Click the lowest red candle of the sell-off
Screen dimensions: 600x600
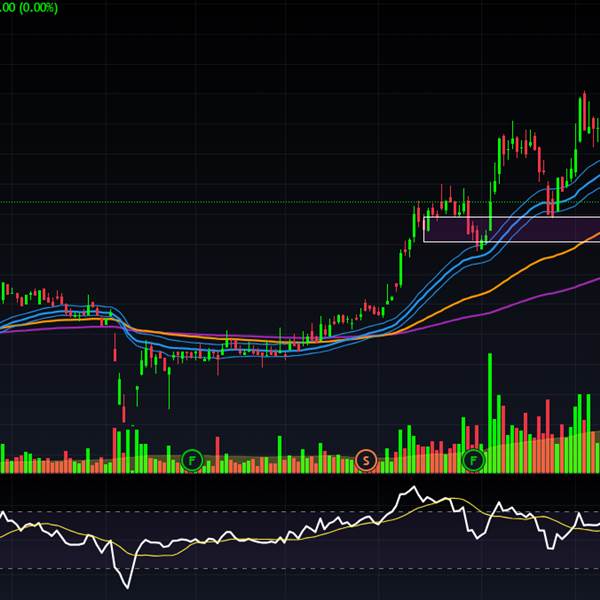124,412
